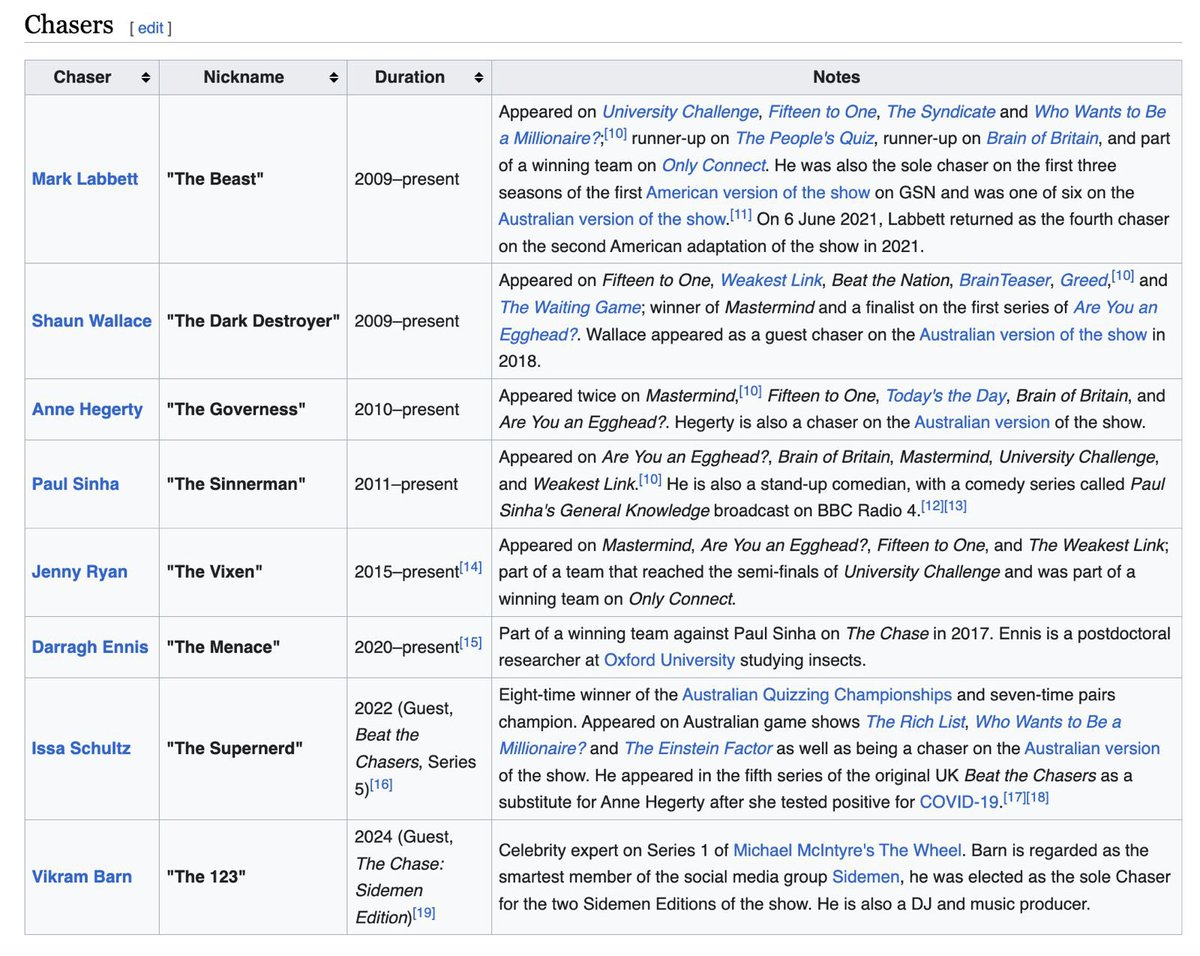Jump to citation 13 in Sinha notes
The width and height of the screenshot is (1200, 956).
pos(953,505)
